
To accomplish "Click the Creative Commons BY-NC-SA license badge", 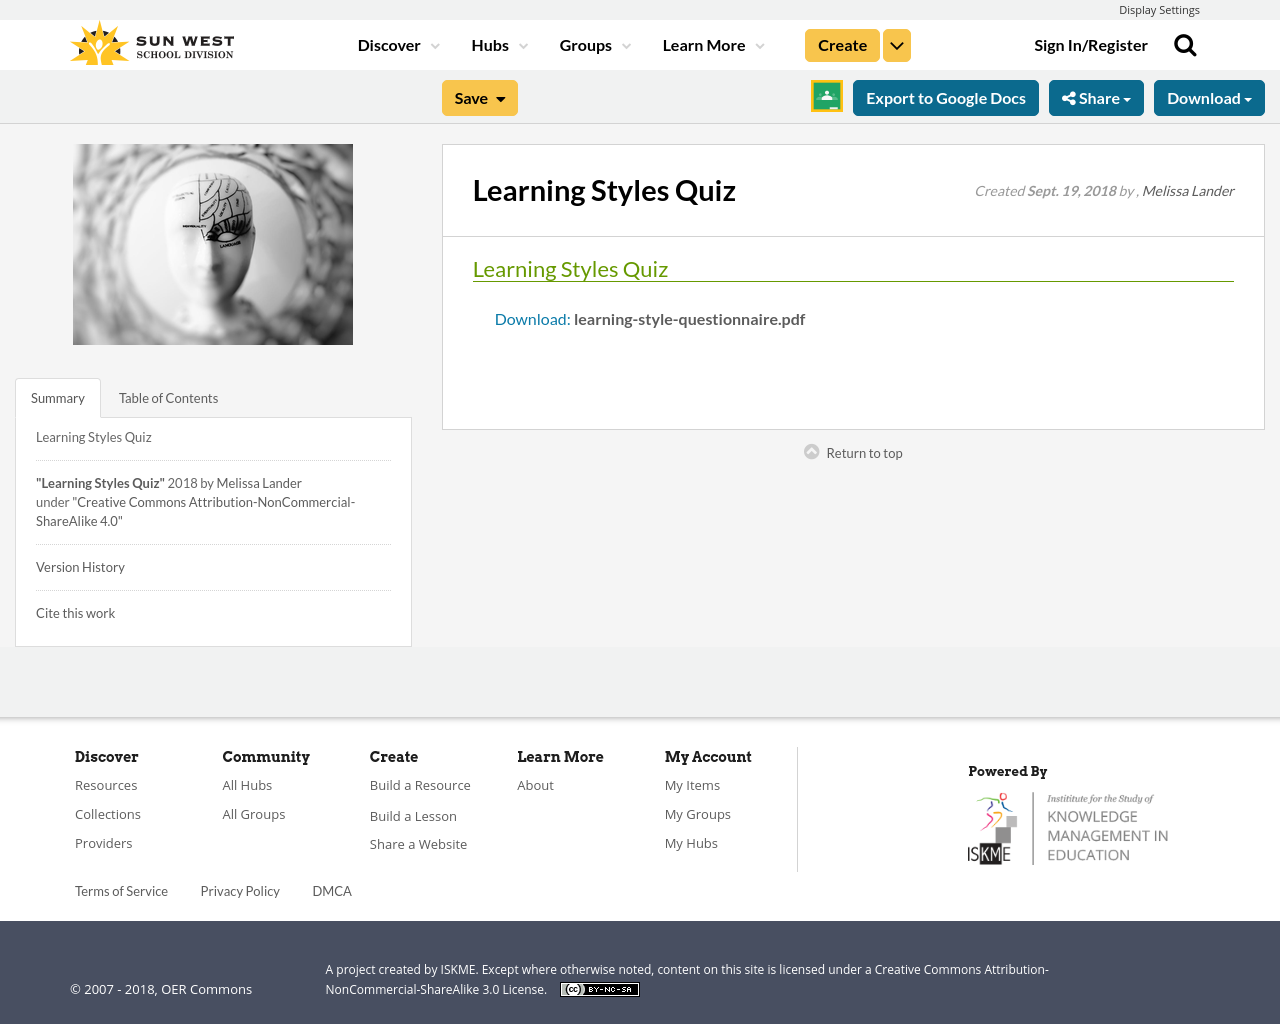I will pyautogui.click(x=599, y=988).
